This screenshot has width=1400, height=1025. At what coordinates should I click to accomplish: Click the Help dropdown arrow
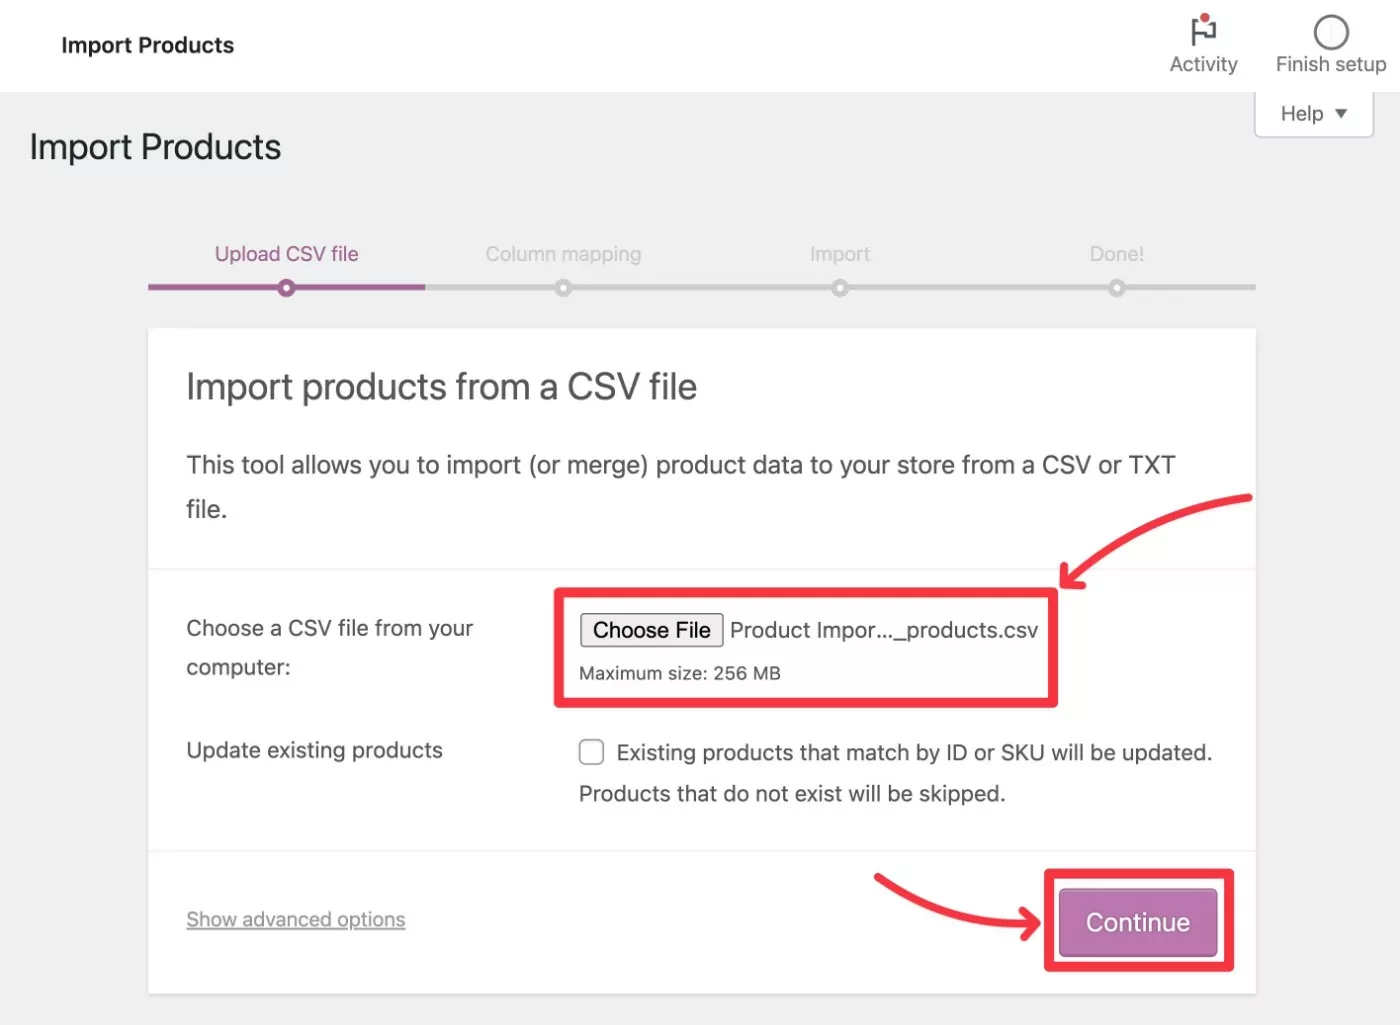pyautogui.click(x=1341, y=114)
